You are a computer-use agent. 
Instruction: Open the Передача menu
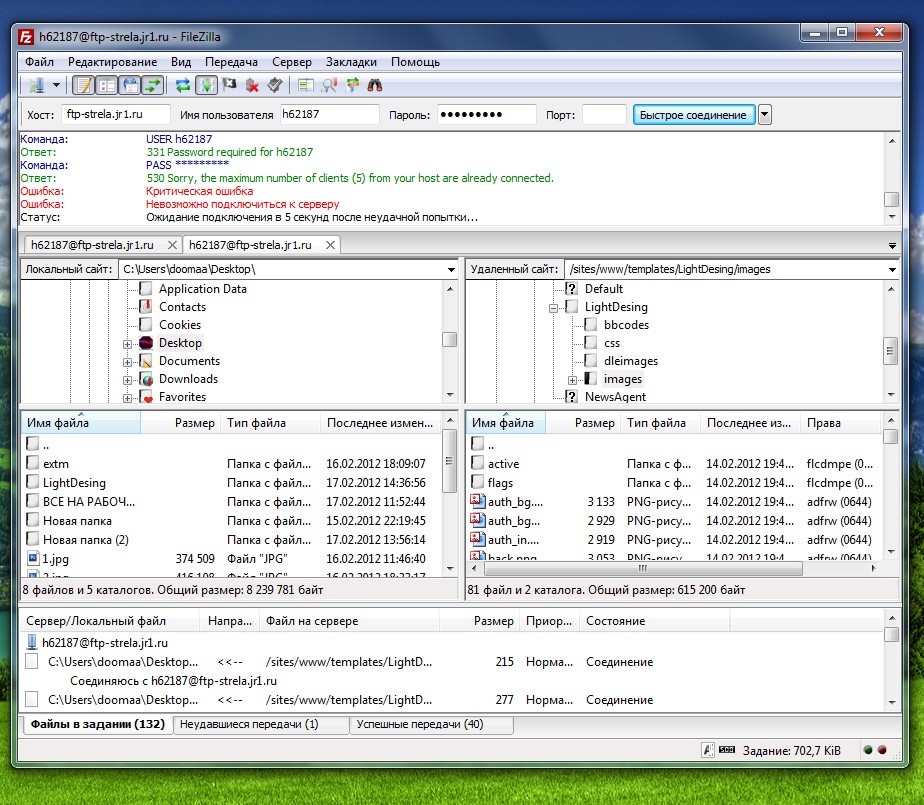tap(231, 62)
